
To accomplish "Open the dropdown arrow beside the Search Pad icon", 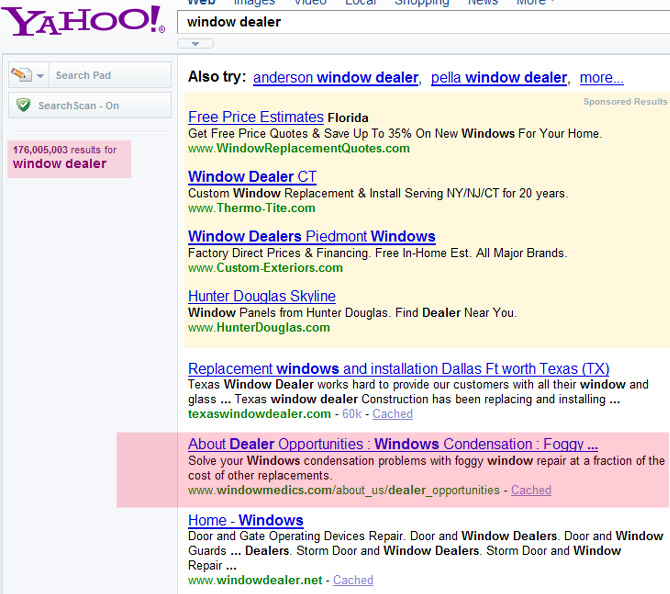I will 41,76.
